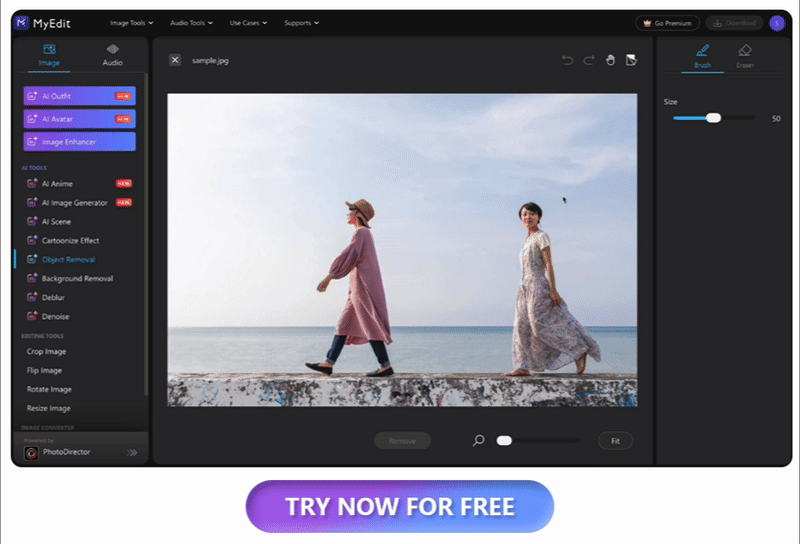The width and height of the screenshot is (800, 544).
Task: Select Background Removal in sidebar
Action: pos(79,278)
